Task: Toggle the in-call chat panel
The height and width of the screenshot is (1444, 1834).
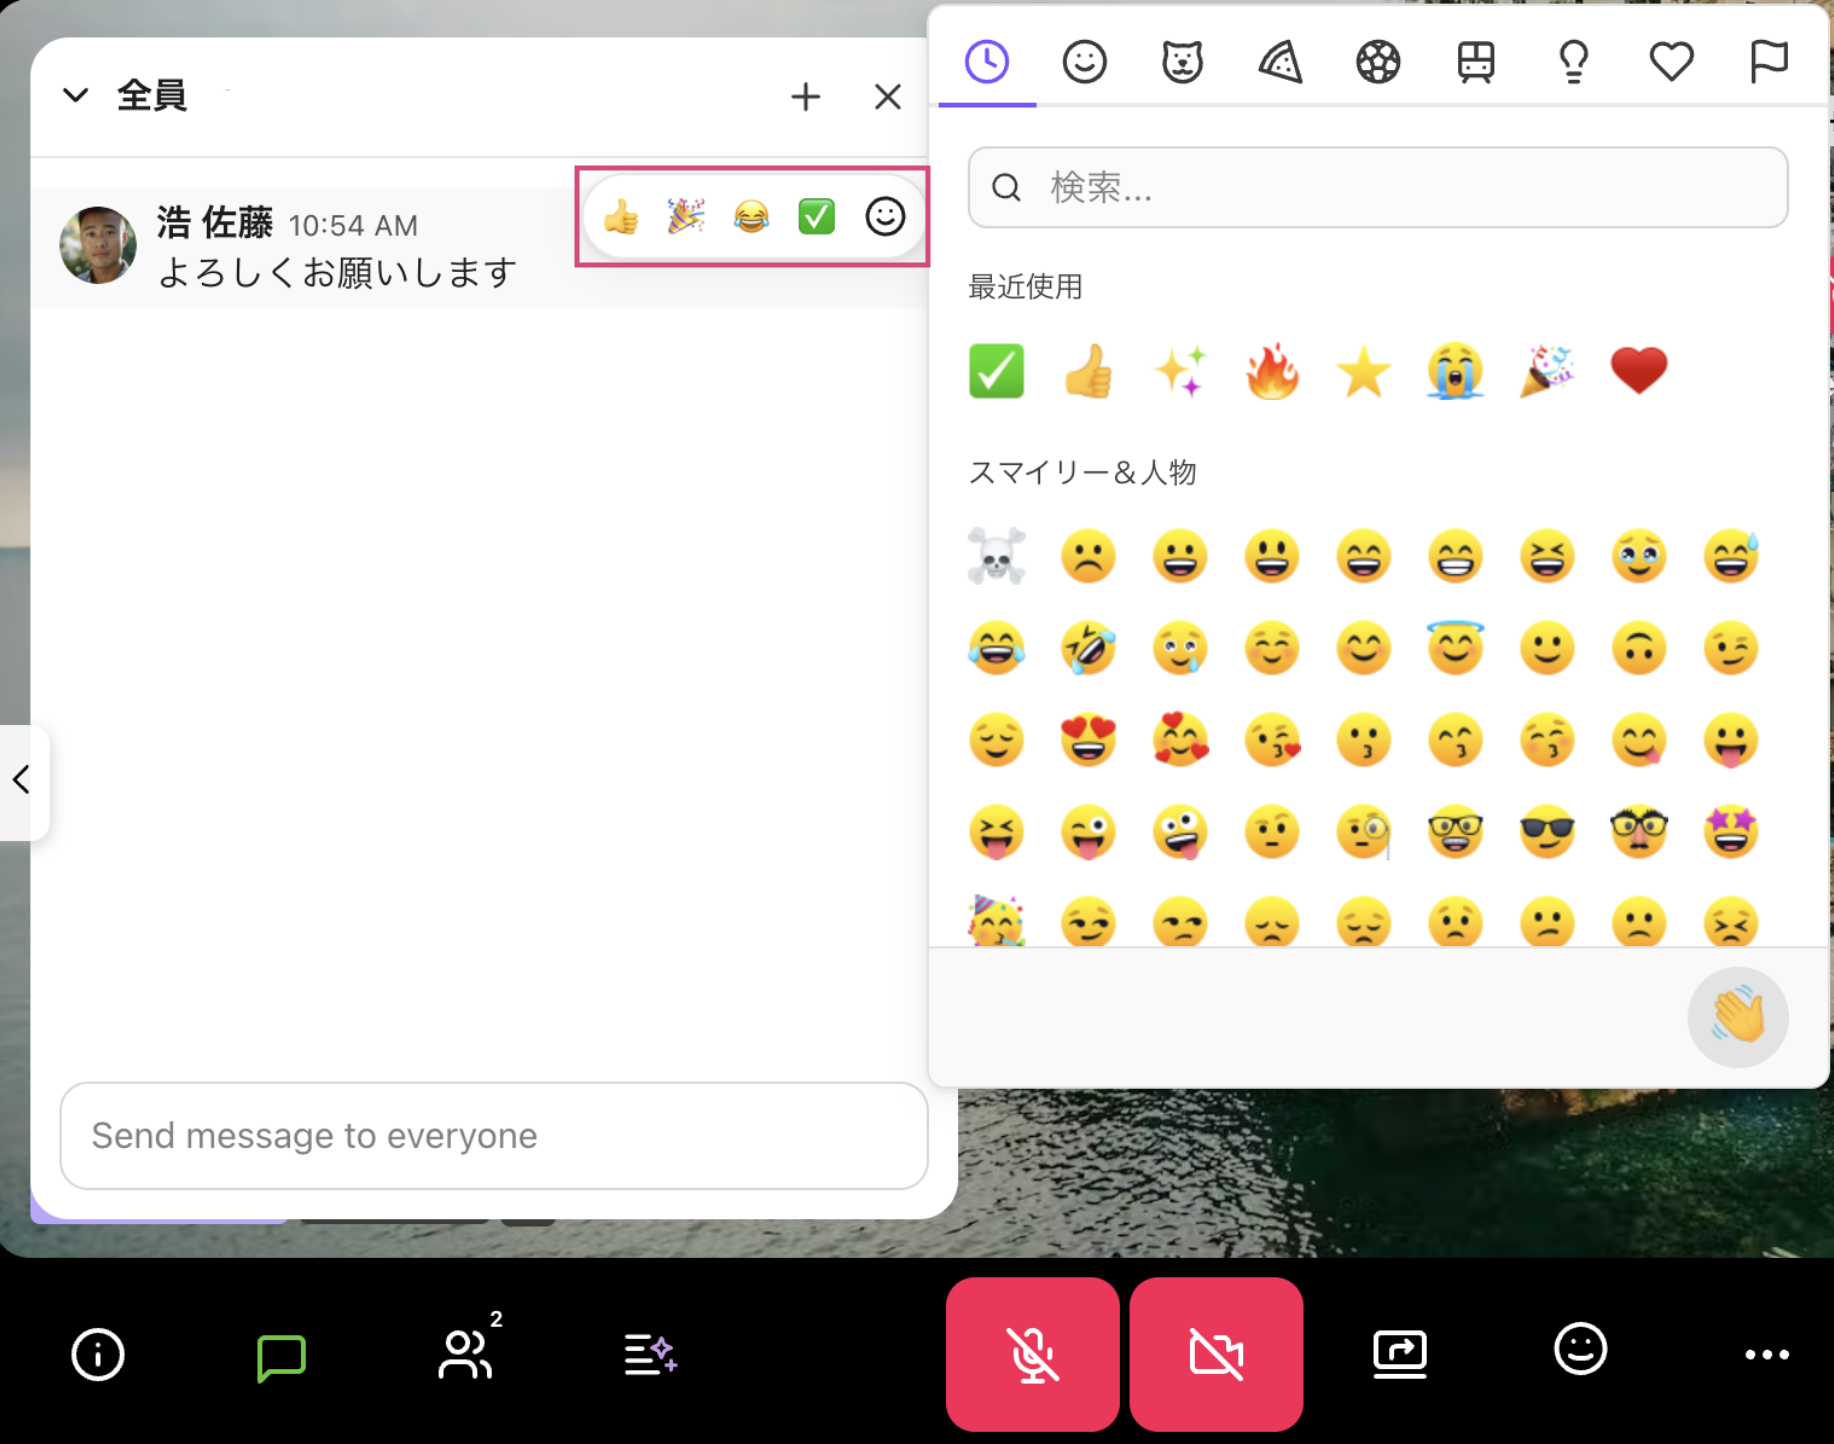Action: 280,1355
